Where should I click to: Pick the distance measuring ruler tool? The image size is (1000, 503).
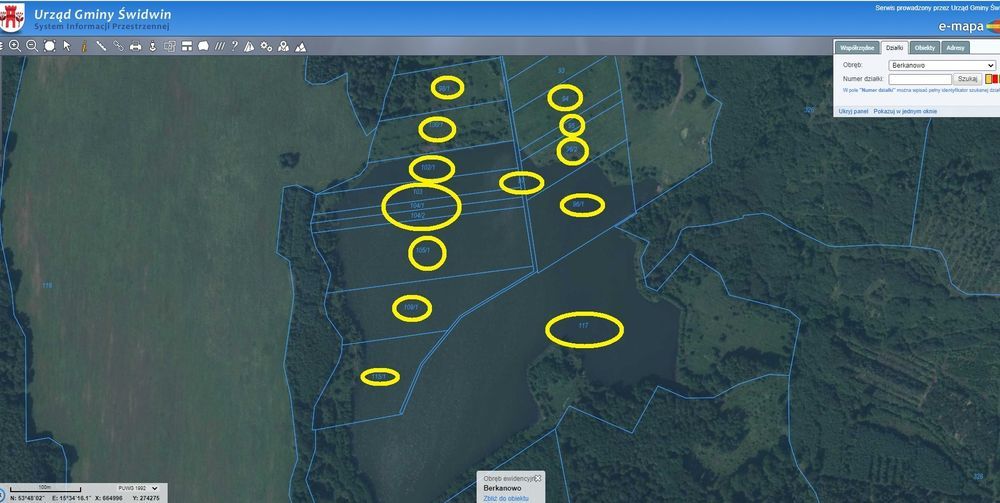(x=101, y=46)
